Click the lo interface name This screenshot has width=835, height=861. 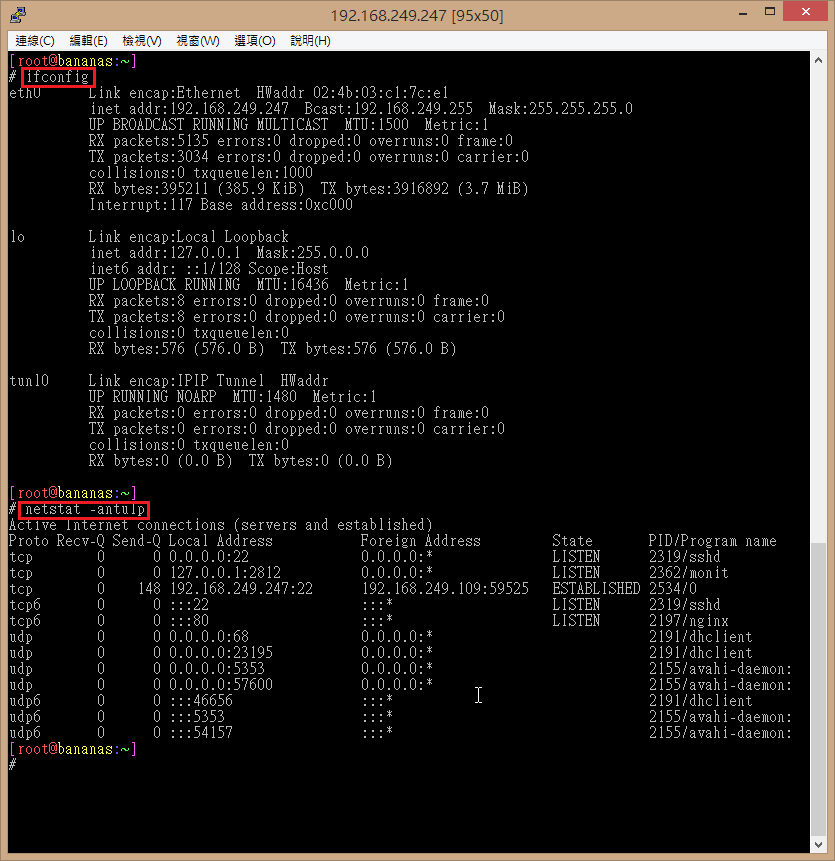[x=18, y=237]
